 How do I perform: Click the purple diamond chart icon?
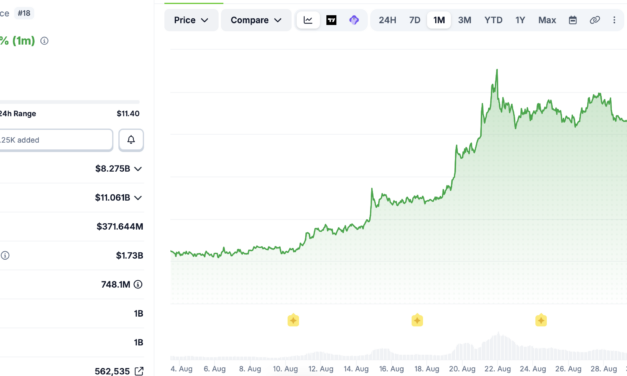[354, 20]
